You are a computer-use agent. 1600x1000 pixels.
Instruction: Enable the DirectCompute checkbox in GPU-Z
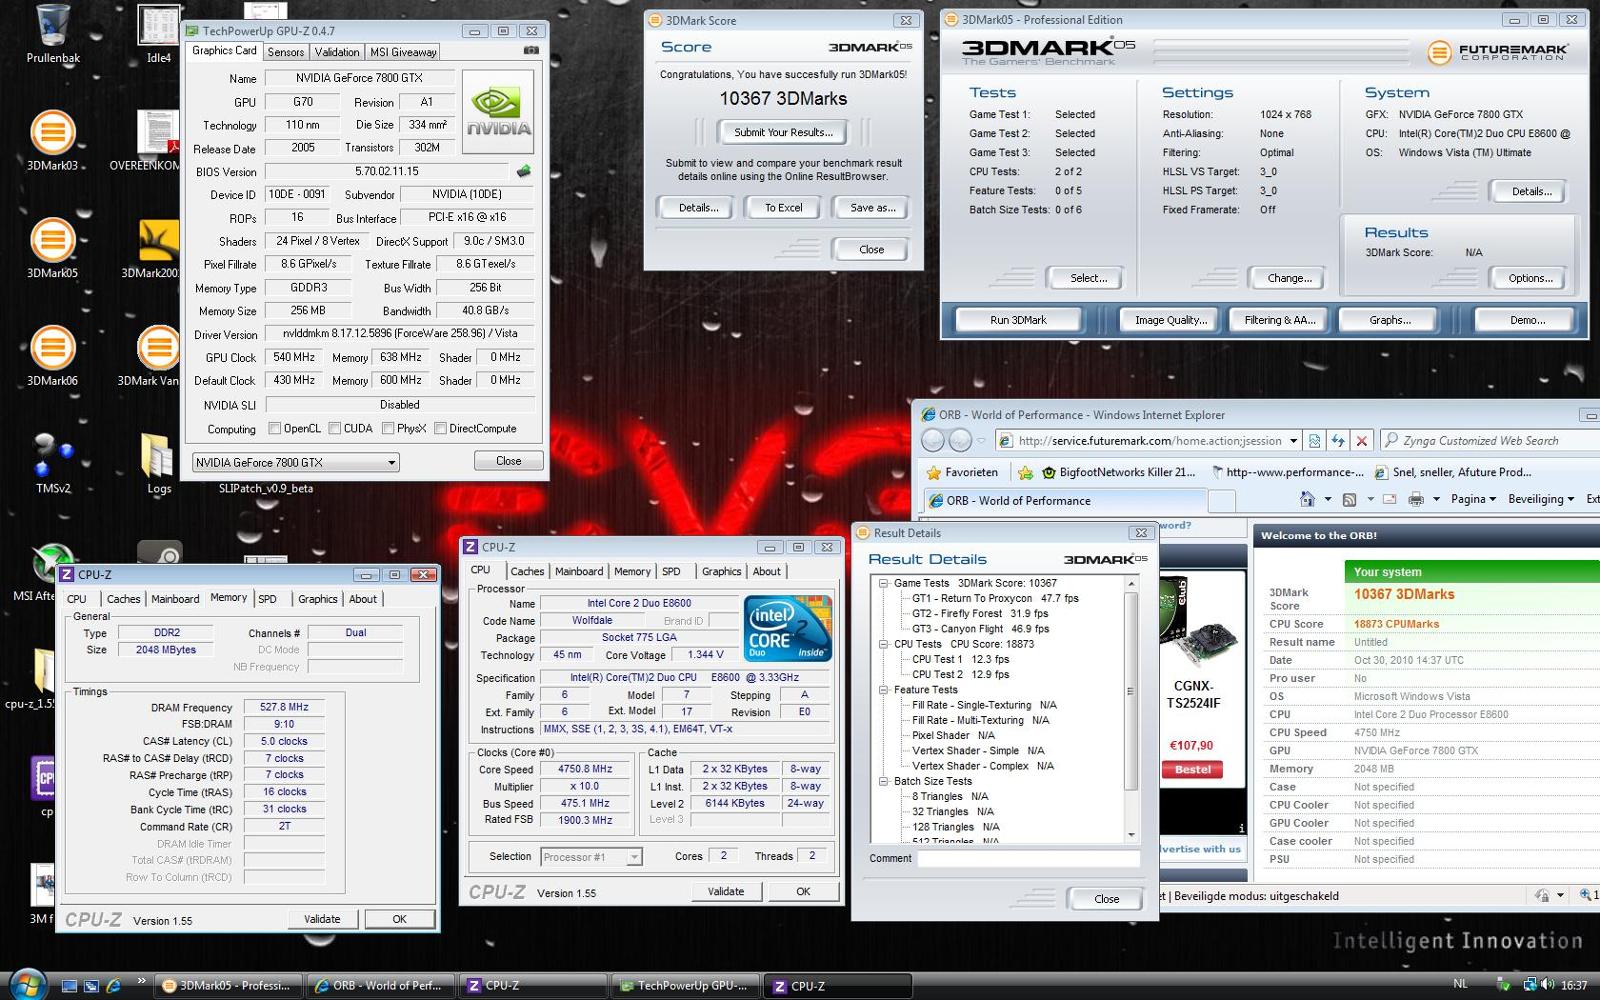440,429
